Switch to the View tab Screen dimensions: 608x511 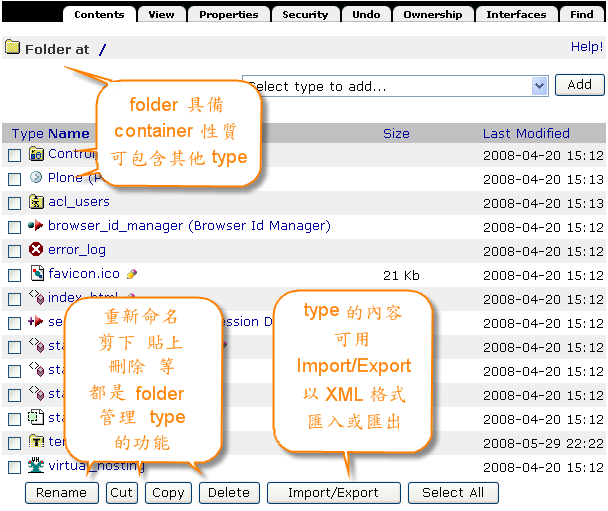(161, 14)
